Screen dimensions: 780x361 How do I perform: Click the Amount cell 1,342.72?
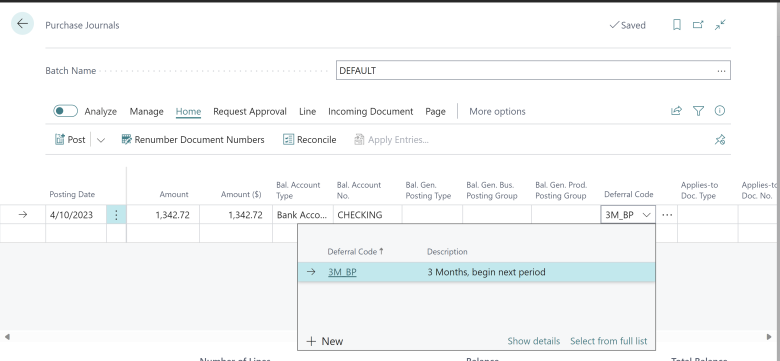pos(163,215)
